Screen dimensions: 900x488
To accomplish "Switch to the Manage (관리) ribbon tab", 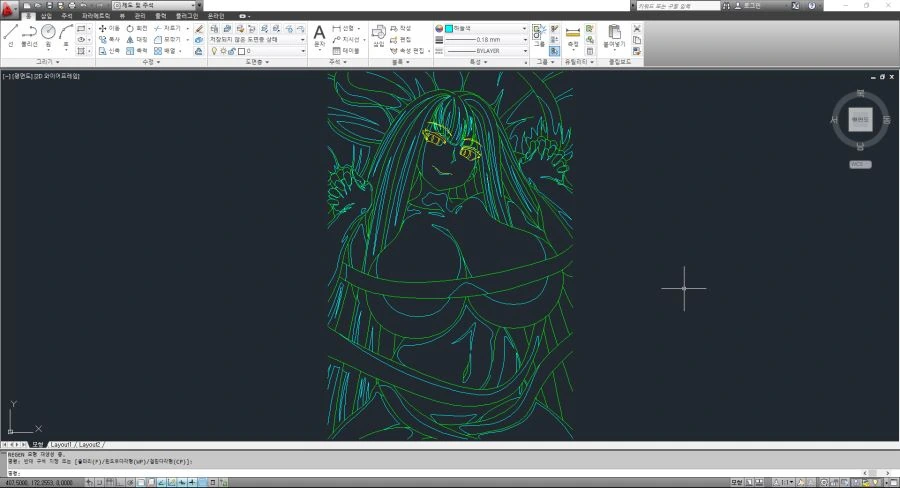I will tap(139, 16).
